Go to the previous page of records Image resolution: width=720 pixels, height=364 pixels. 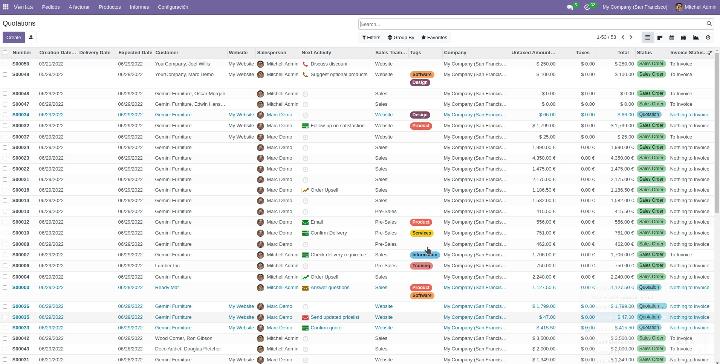pos(623,37)
